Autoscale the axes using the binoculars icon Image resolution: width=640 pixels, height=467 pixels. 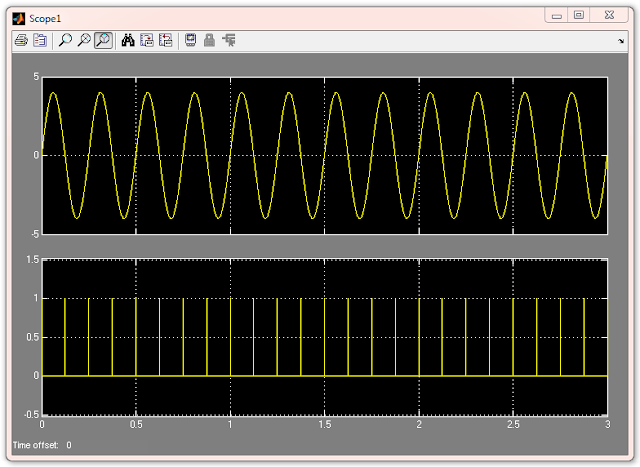[128, 40]
